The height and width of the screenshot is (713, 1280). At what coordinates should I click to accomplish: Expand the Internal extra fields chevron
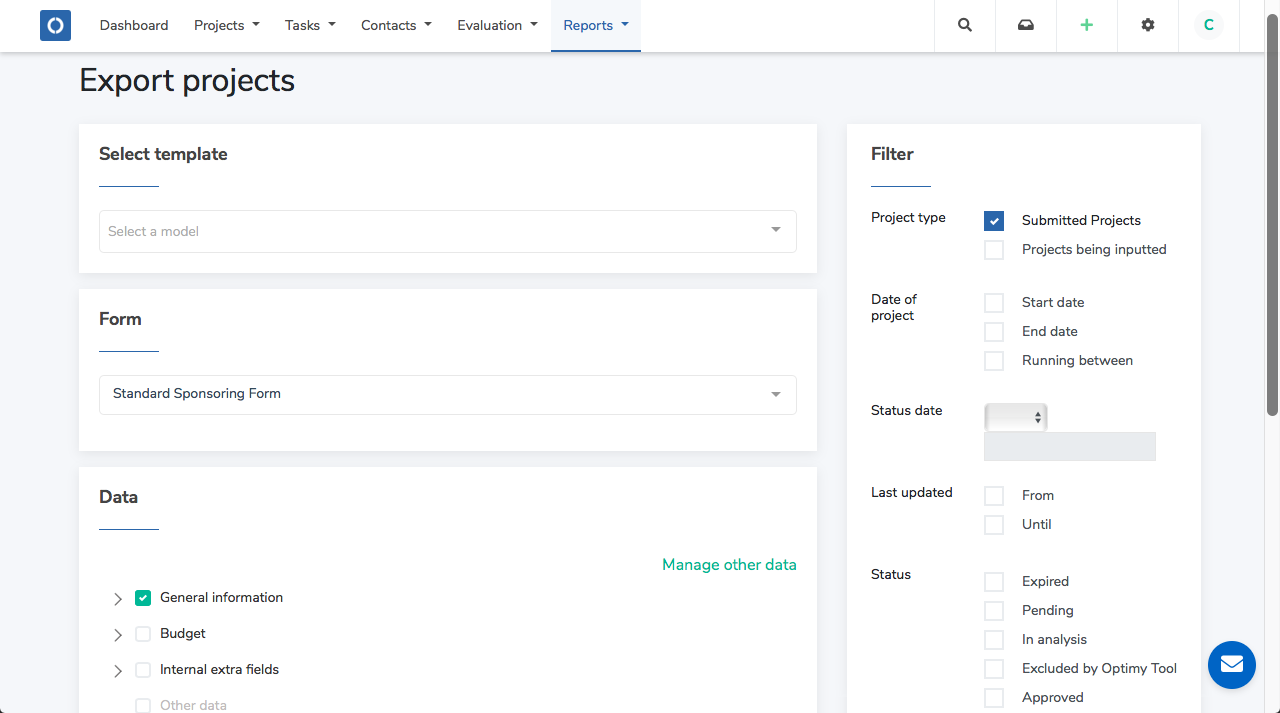tap(118, 671)
